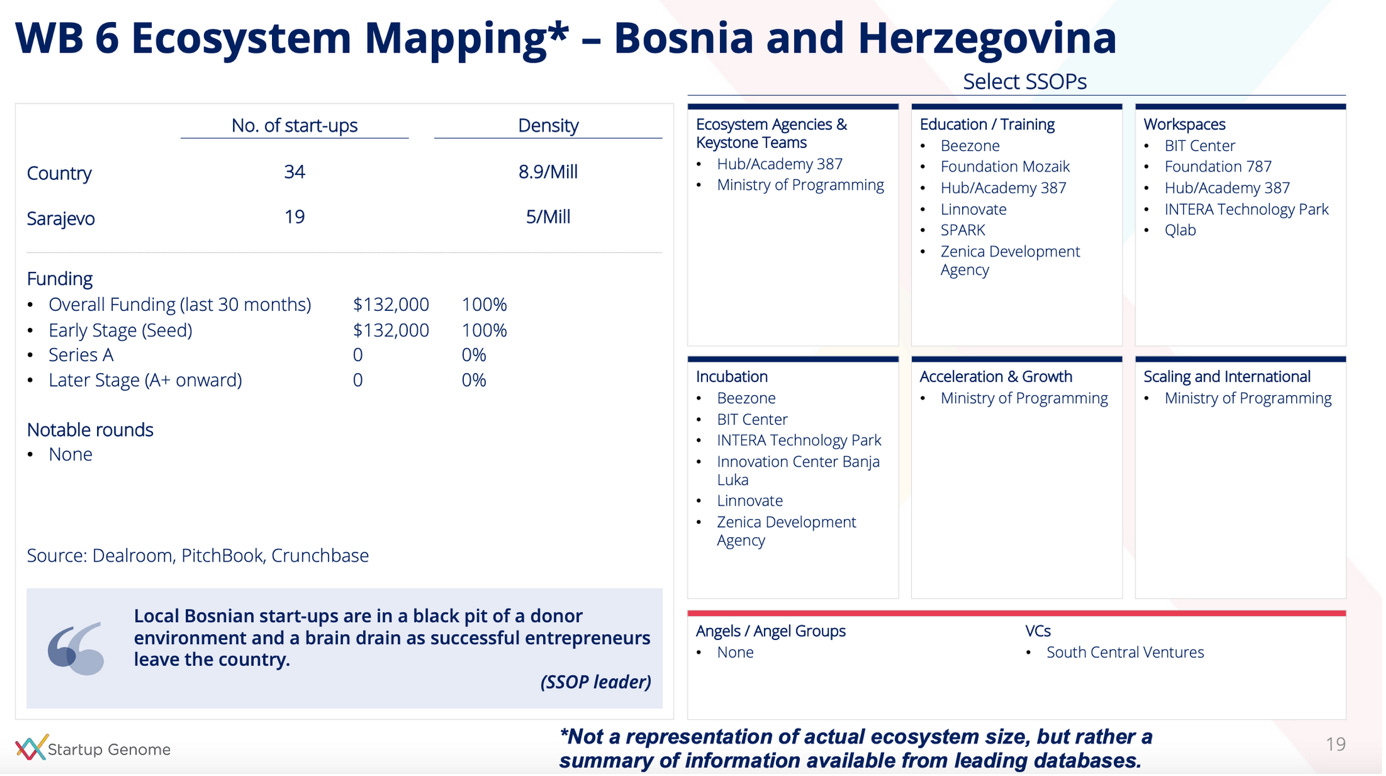Select 'Linnovate' under Incubation
Image resolution: width=1386 pixels, height=776 pixels.
tap(750, 501)
